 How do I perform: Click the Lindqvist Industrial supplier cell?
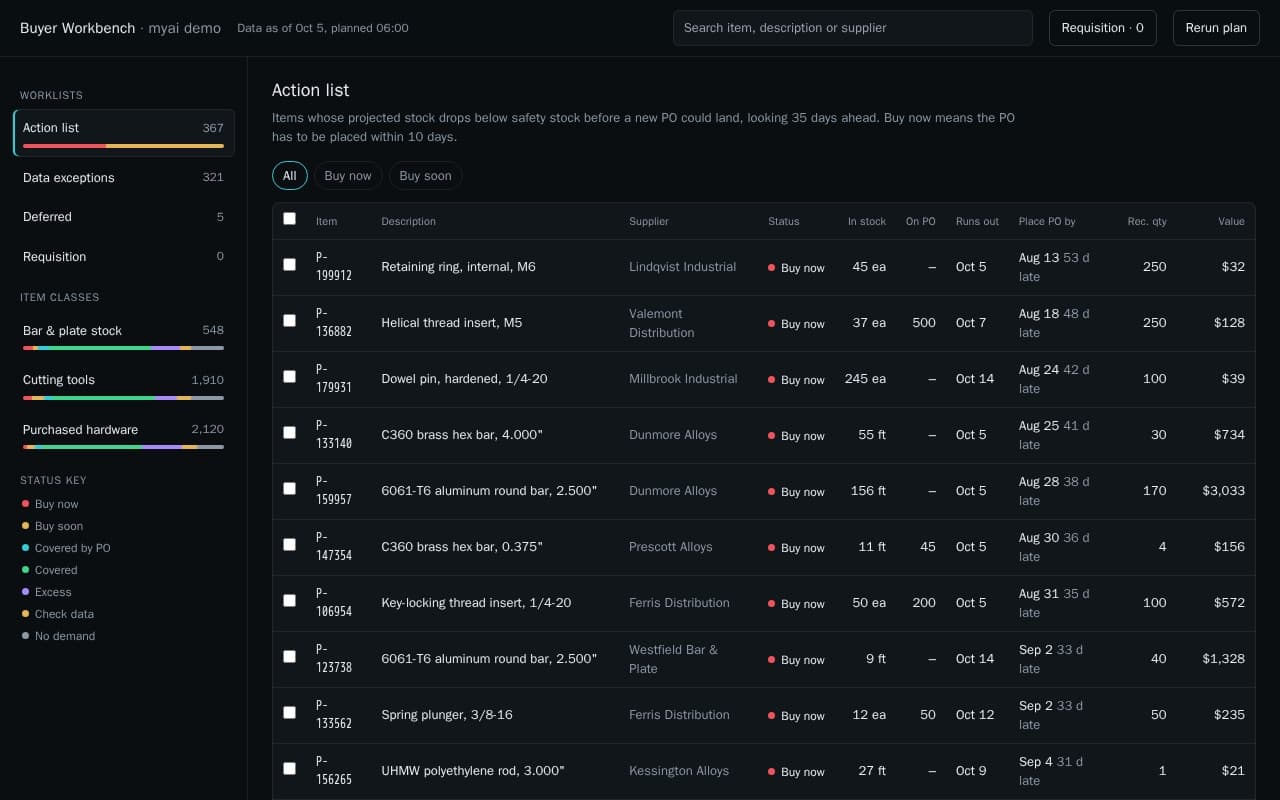tap(682, 267)
